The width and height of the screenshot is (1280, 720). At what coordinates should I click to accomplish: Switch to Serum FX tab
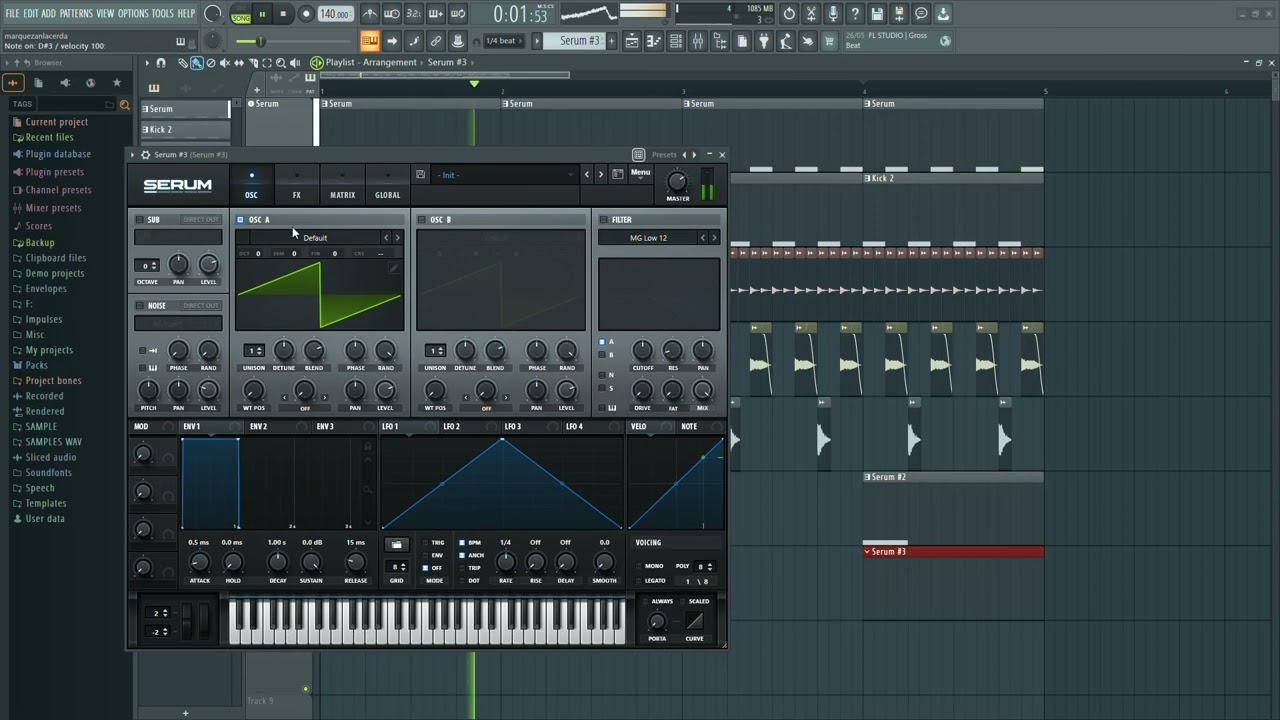point(296,186)
